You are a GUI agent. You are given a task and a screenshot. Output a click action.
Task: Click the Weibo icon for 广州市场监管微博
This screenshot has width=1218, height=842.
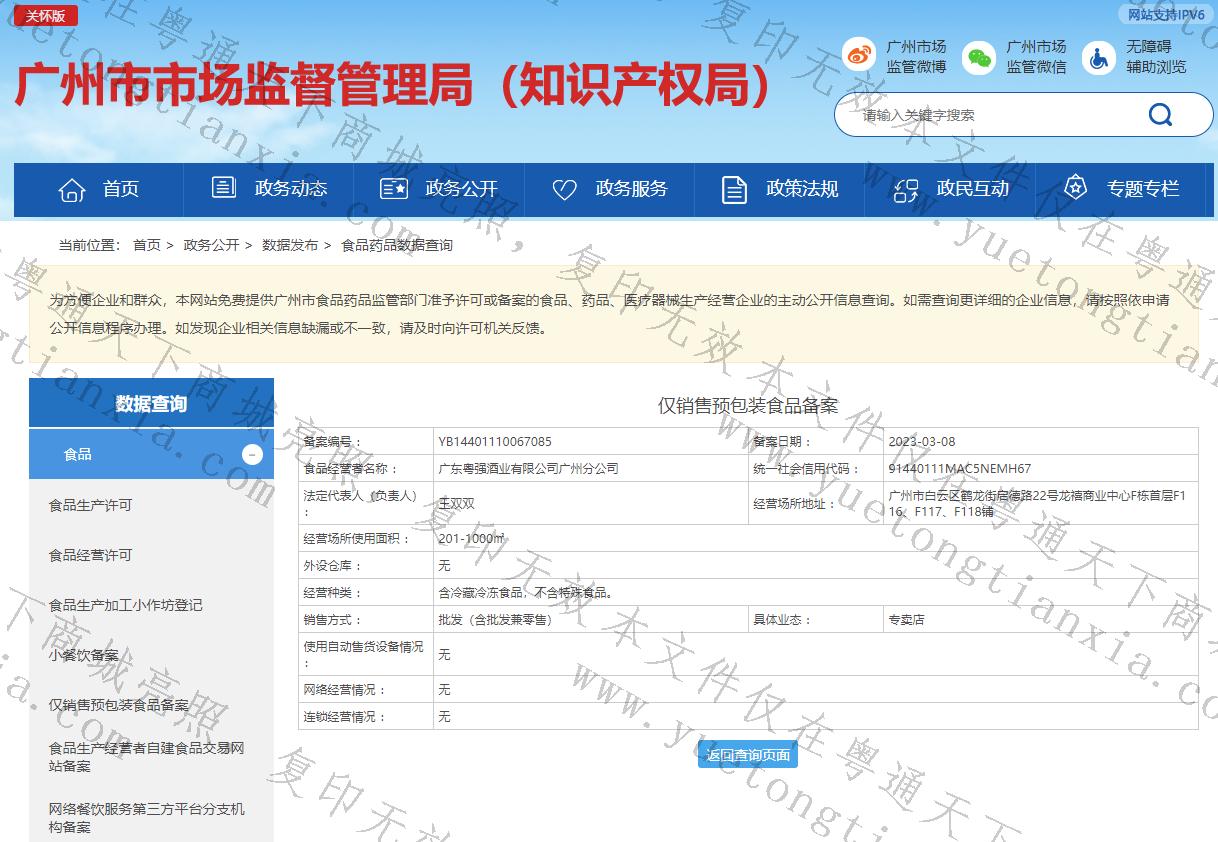point(858,56)
